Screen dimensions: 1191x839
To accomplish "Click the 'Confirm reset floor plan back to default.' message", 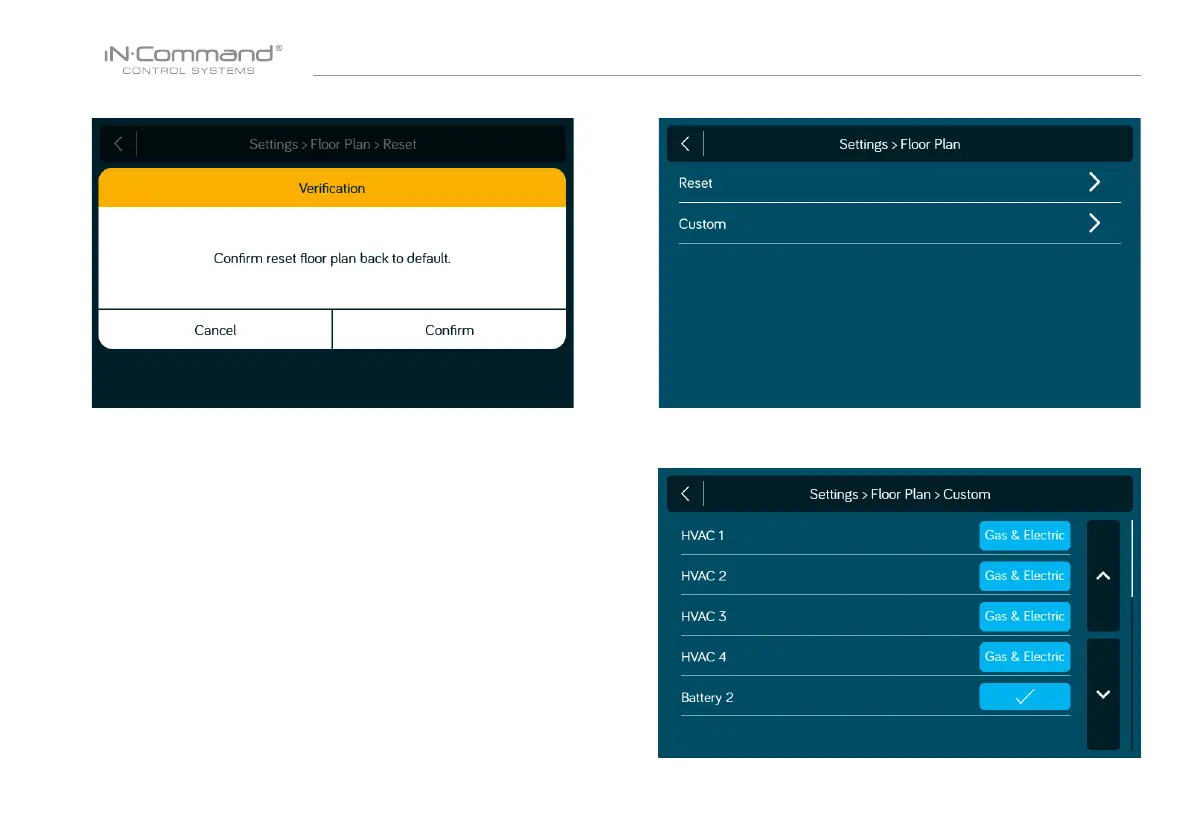I will 332,258.
